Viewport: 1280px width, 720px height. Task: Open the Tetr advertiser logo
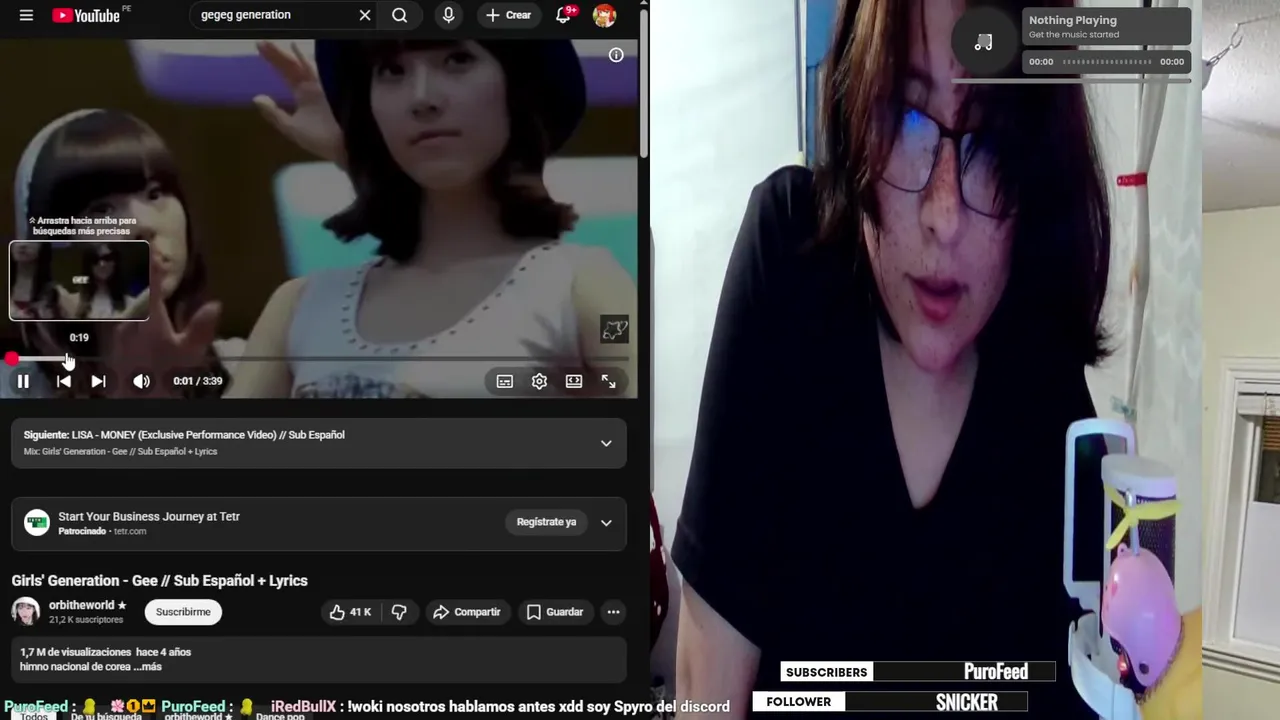coord(37,522)
